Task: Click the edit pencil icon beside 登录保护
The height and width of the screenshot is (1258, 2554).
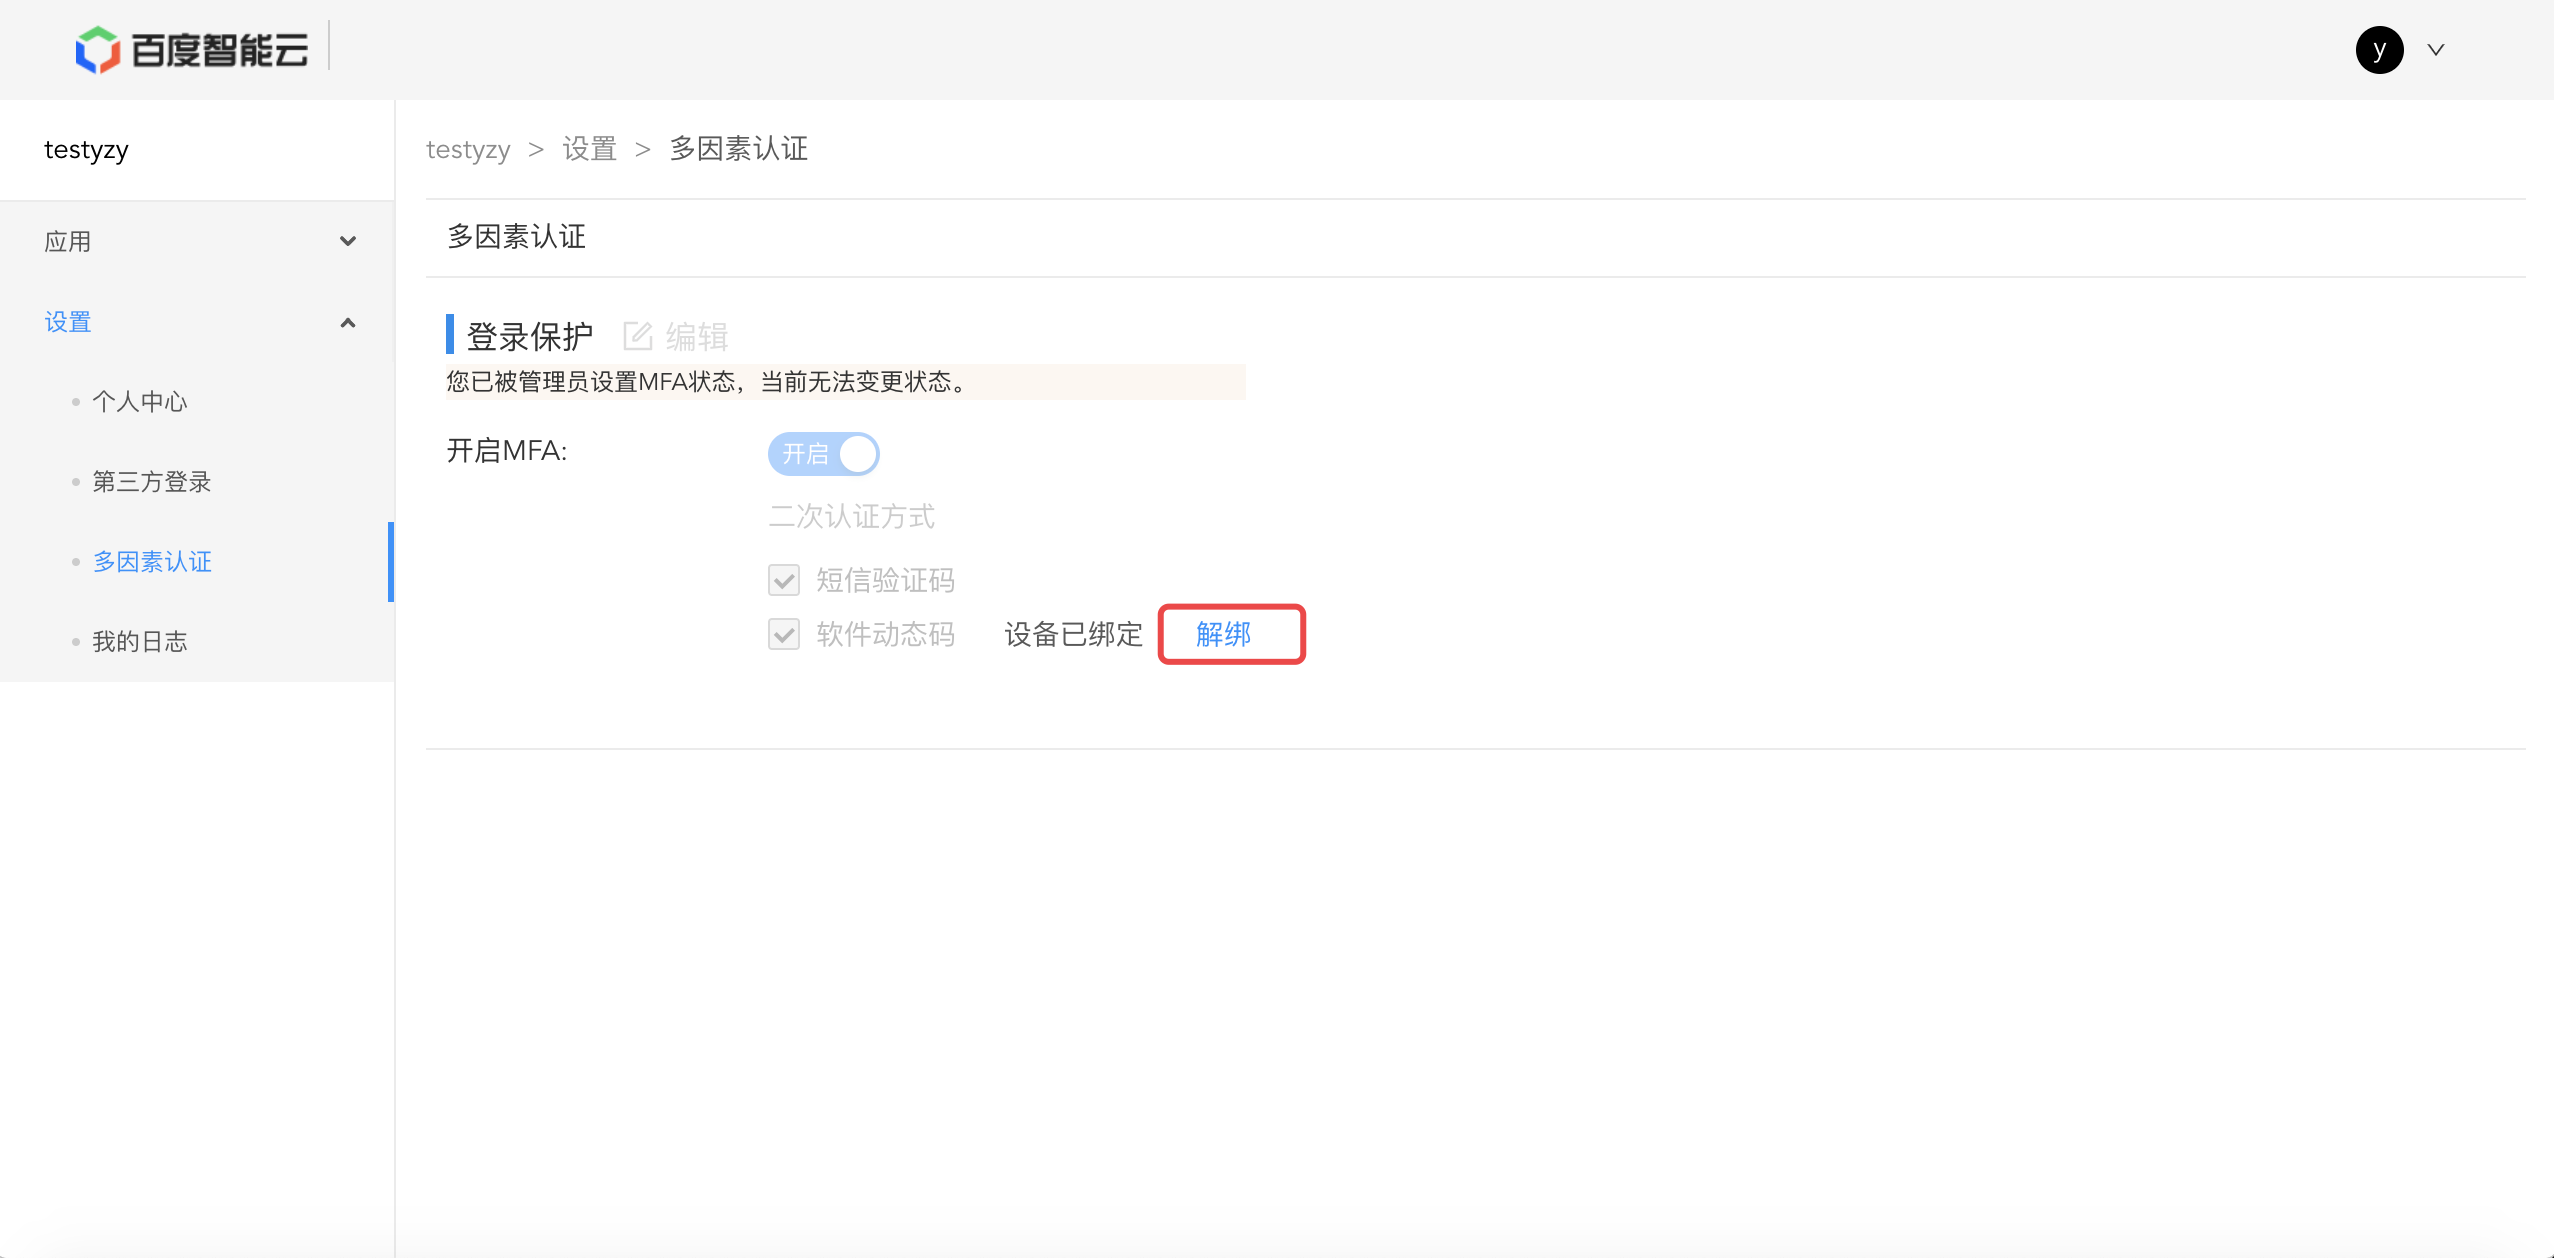Action: click(637, 336)
